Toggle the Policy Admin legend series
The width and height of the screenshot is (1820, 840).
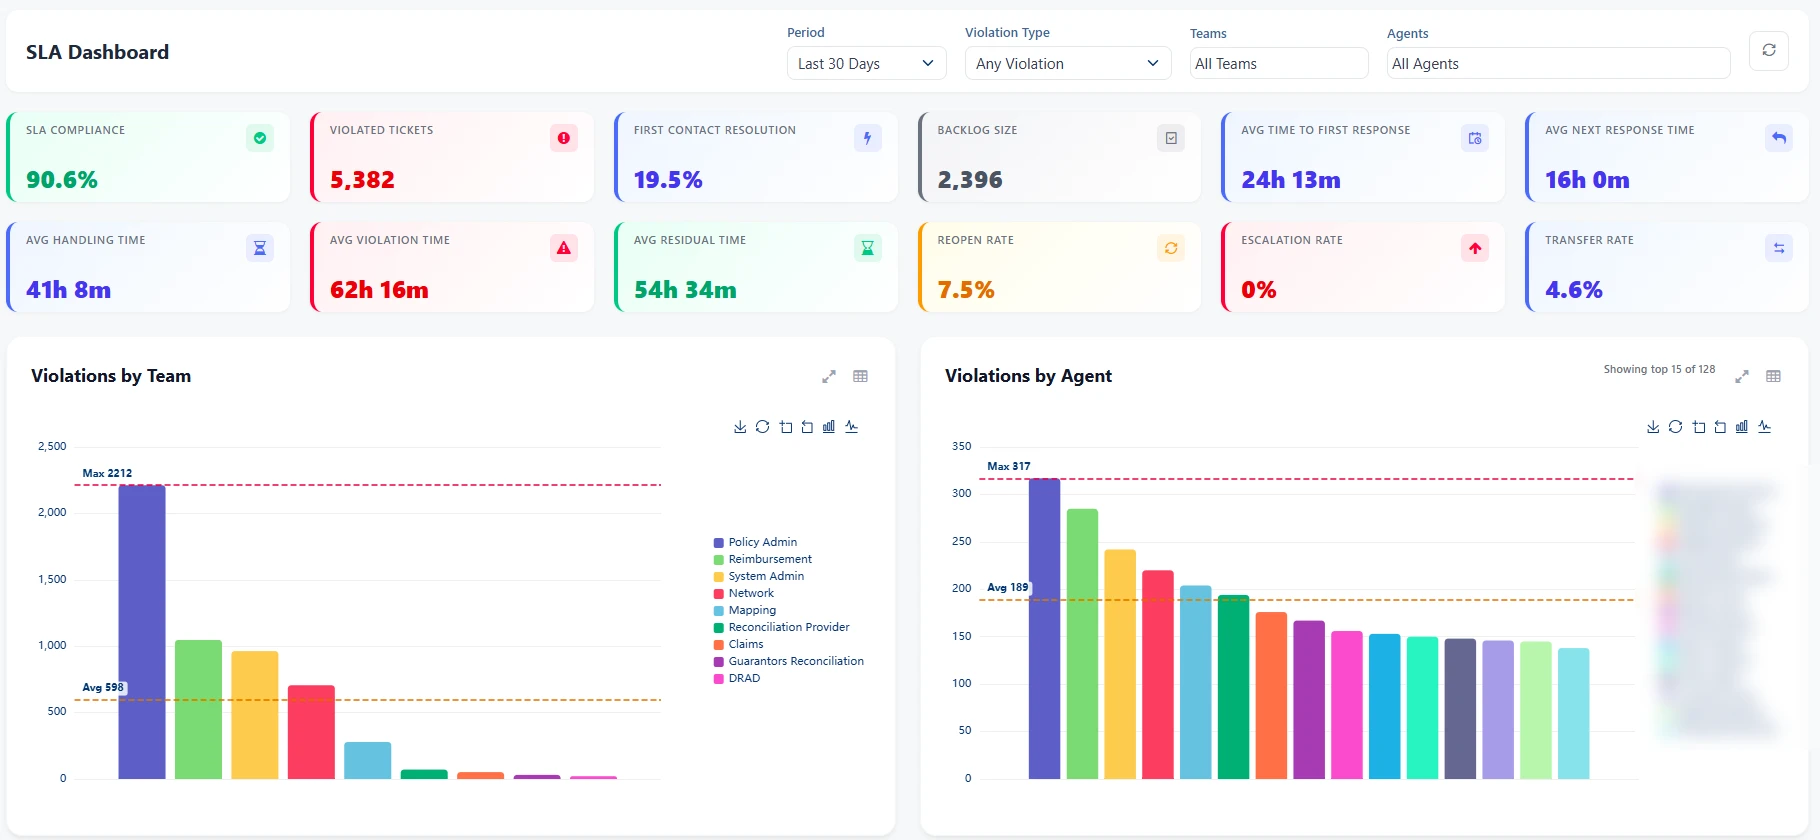pos(755,542)
